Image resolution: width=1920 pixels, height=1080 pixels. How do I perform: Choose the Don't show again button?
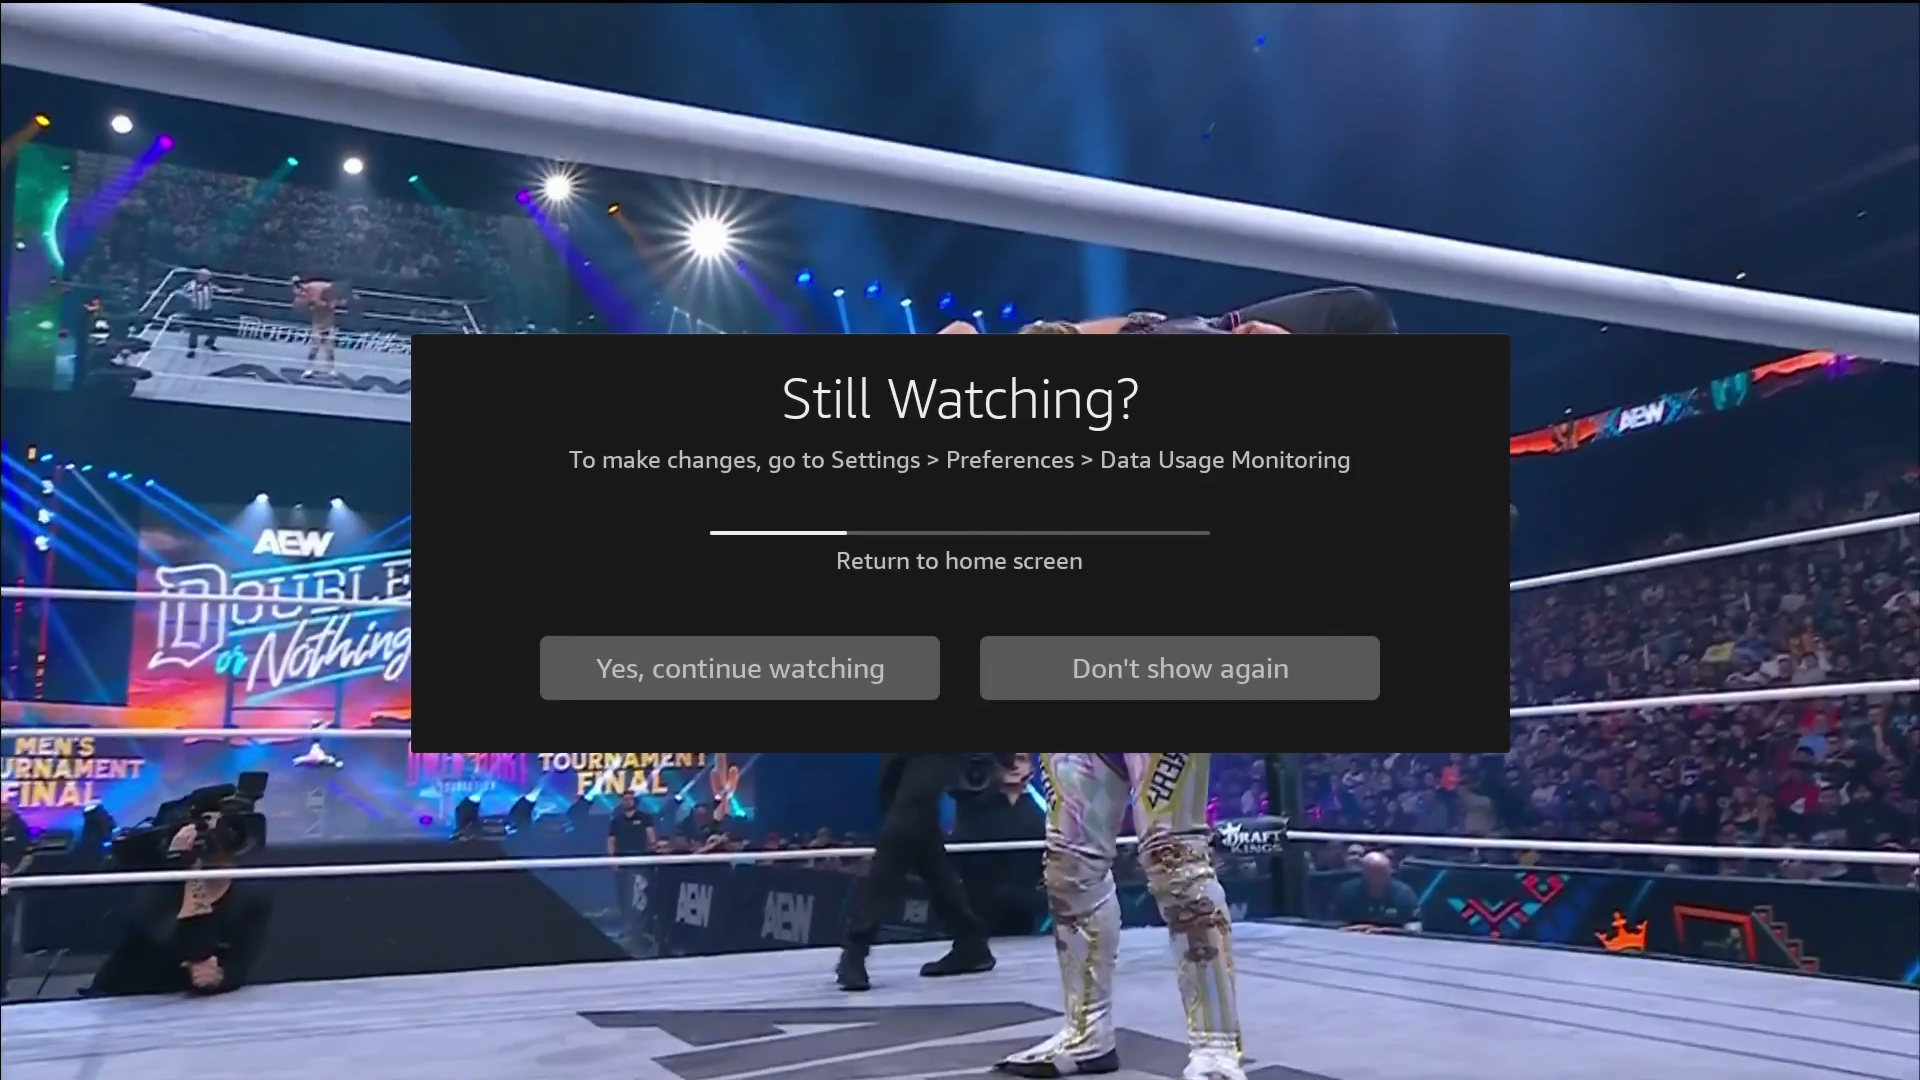coord(1179,668)
